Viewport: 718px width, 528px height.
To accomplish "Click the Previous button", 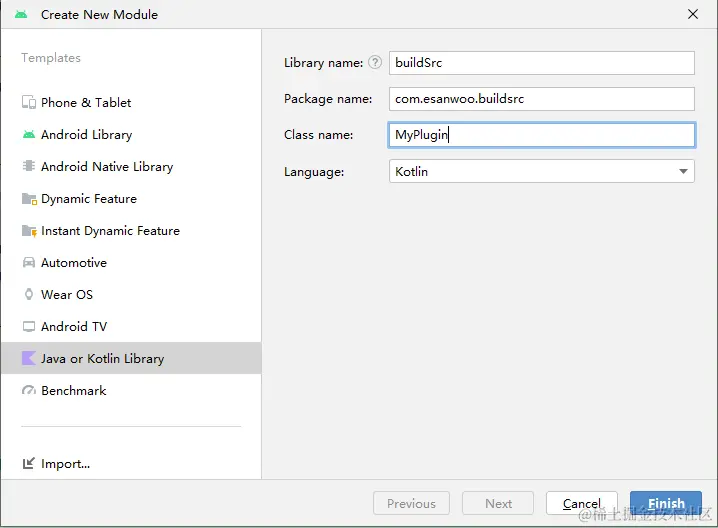I will pos(411,503).
